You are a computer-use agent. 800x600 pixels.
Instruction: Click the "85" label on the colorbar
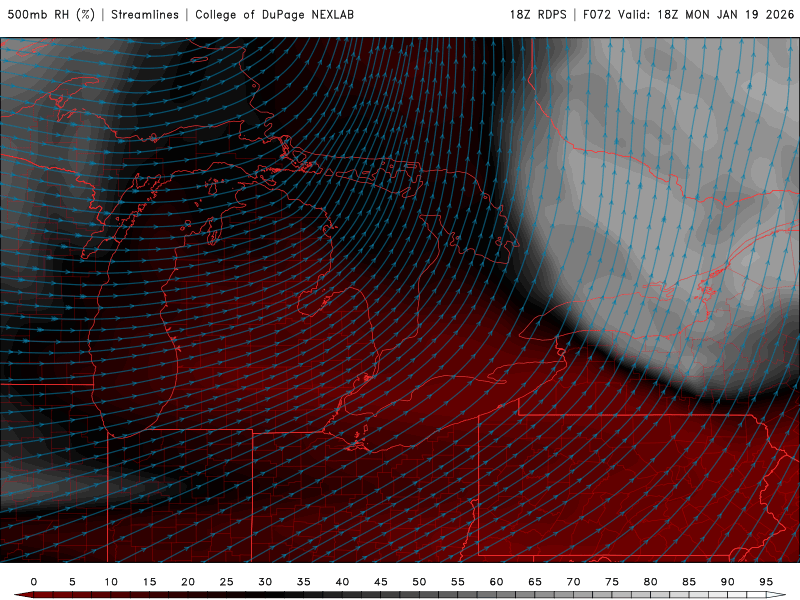click(x=689, y=582)
